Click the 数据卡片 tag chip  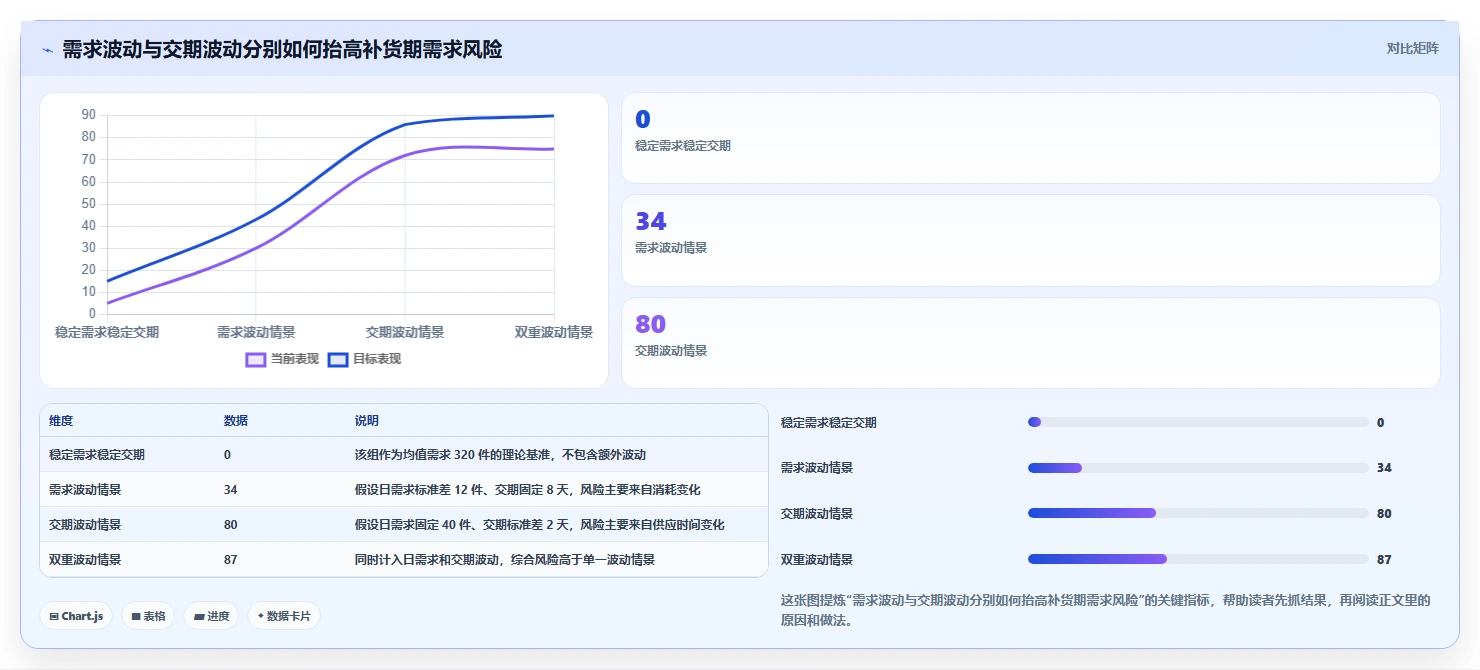point(284,616)
